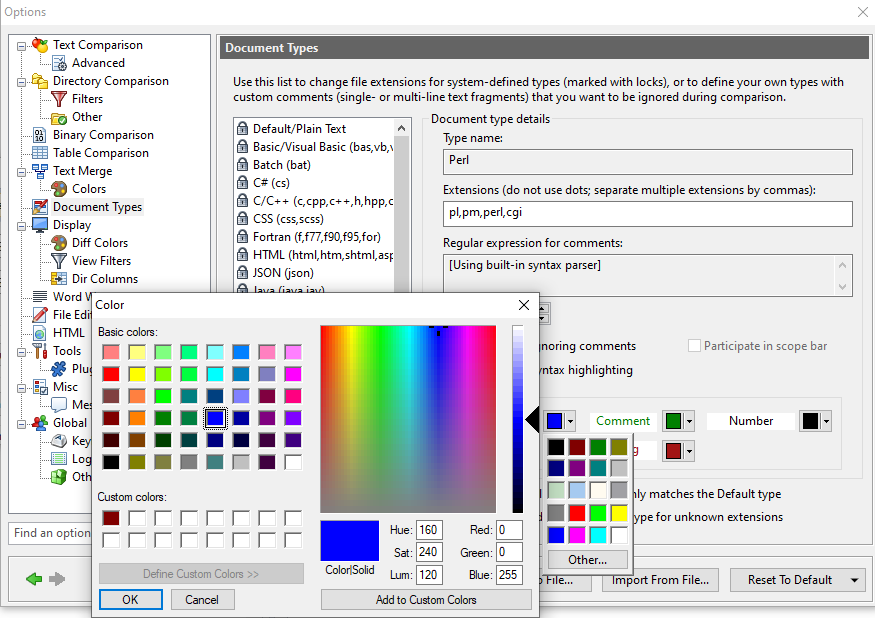Select the Tools icon
The height and width of the screenshot is (618, 875).
[40, 351]
